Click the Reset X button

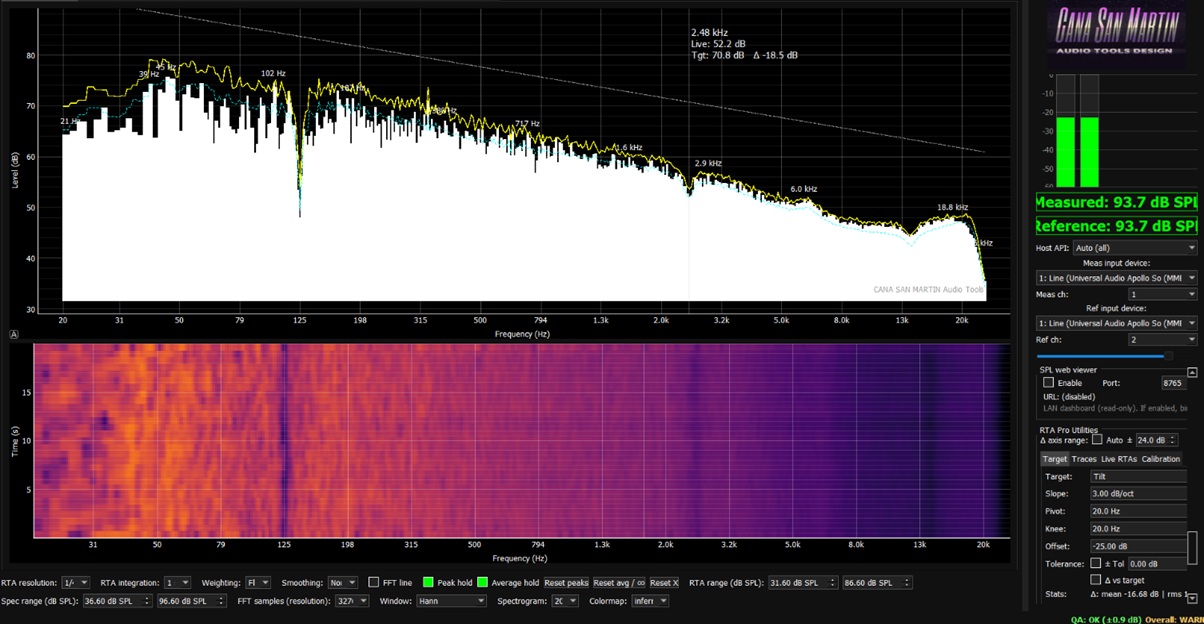click(x=664, y=582)
